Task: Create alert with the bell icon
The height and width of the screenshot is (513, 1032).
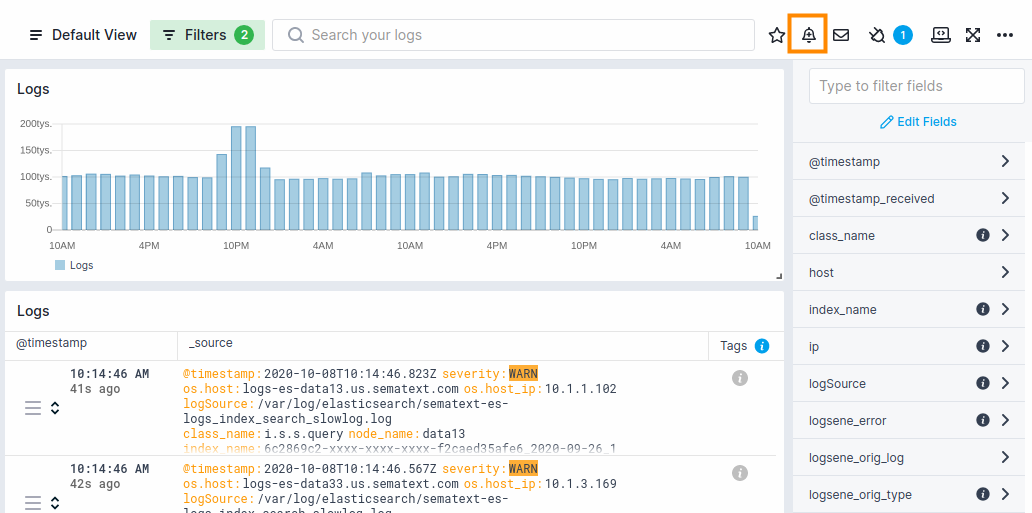Action: 809,35
